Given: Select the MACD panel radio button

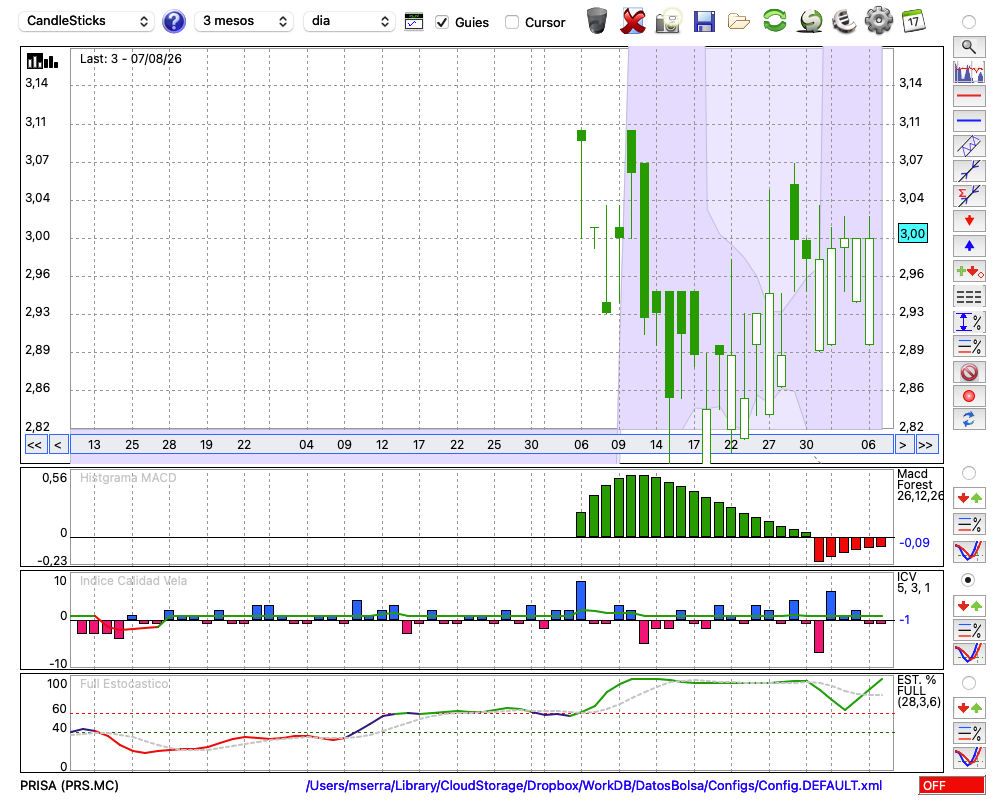Looking at the screenshot, I should [969, 473].
